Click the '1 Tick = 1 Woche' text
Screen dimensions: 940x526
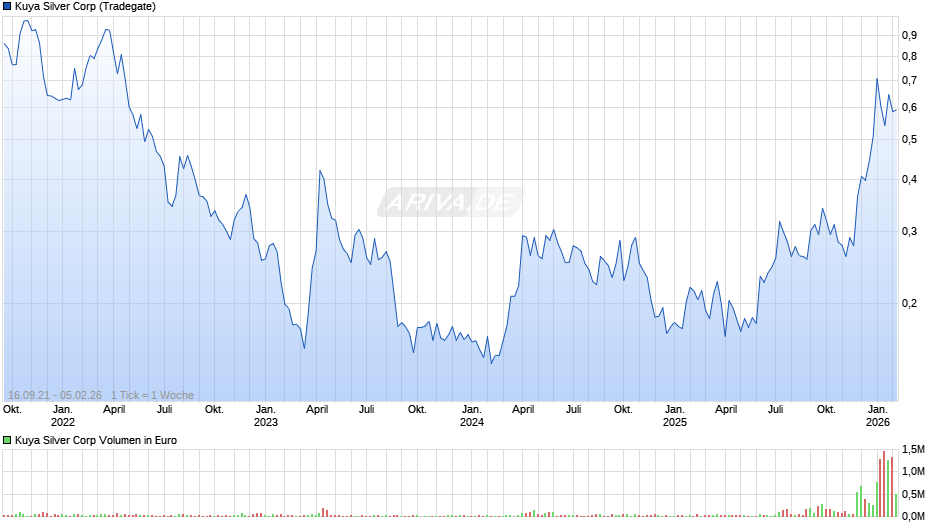pos(152,395)
